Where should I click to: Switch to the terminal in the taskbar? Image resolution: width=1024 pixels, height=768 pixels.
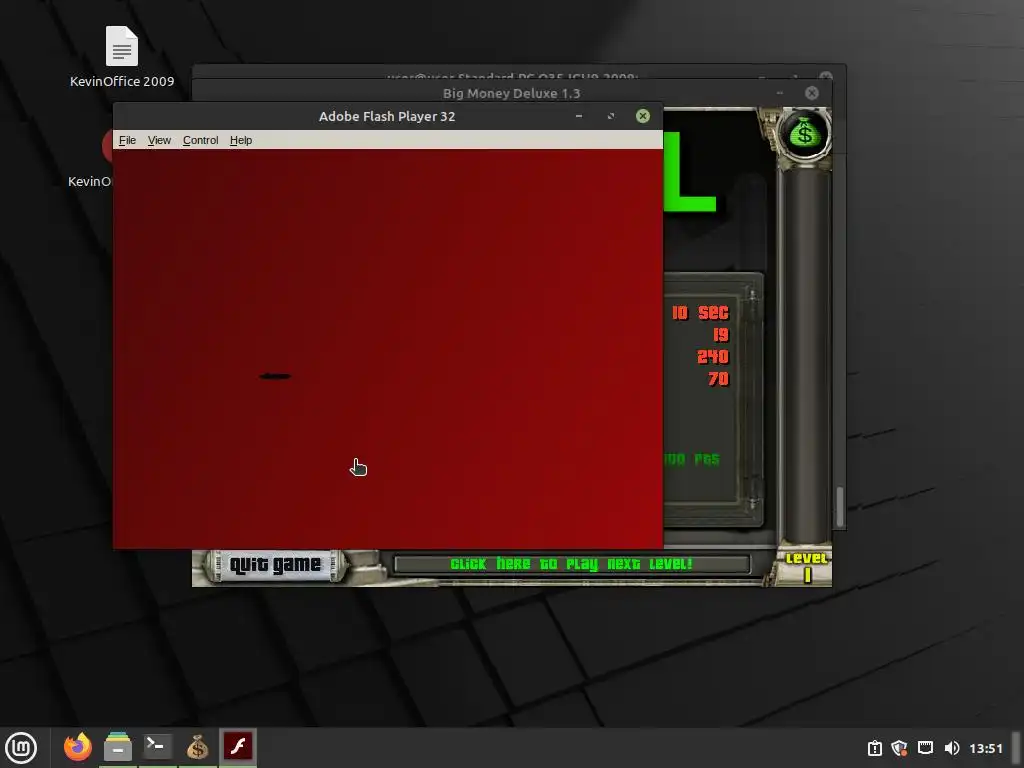tap(157, 746)
